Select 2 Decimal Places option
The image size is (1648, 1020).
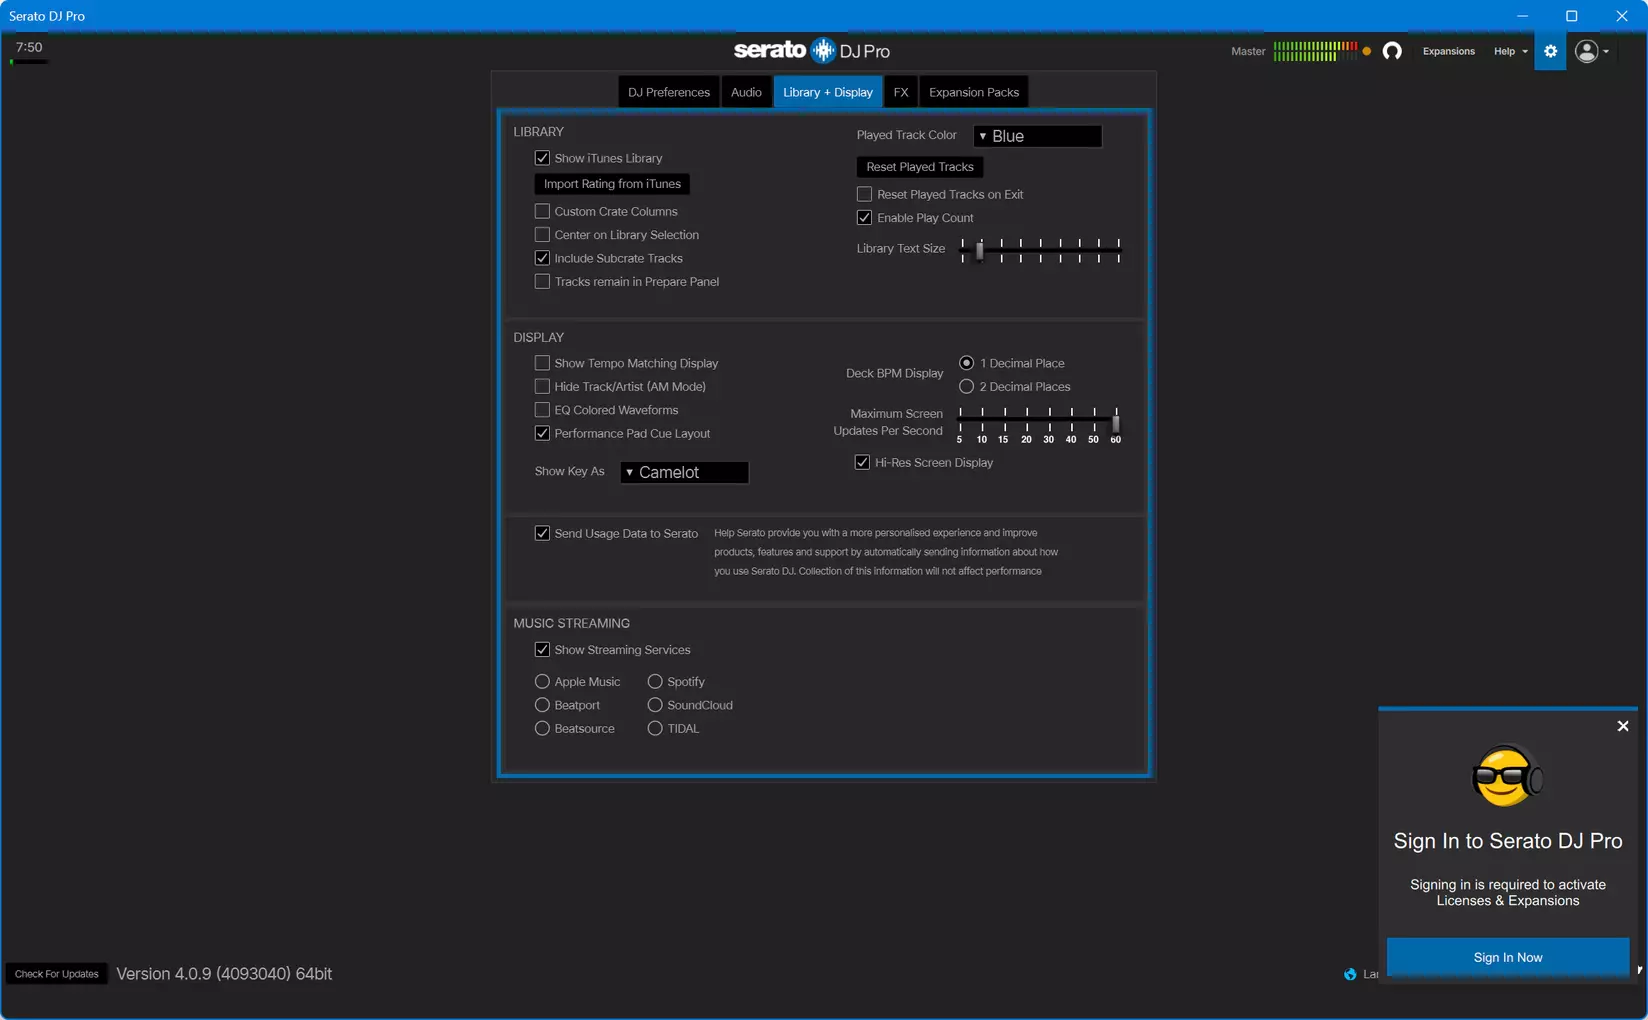pos(966,387)
